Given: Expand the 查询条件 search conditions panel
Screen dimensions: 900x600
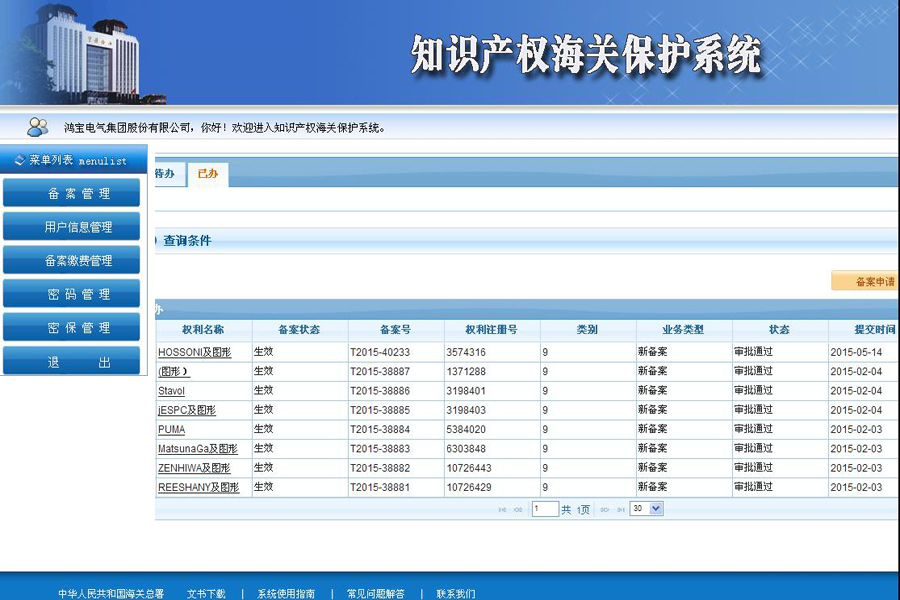Looking at the screenshot, I should 187,241.
